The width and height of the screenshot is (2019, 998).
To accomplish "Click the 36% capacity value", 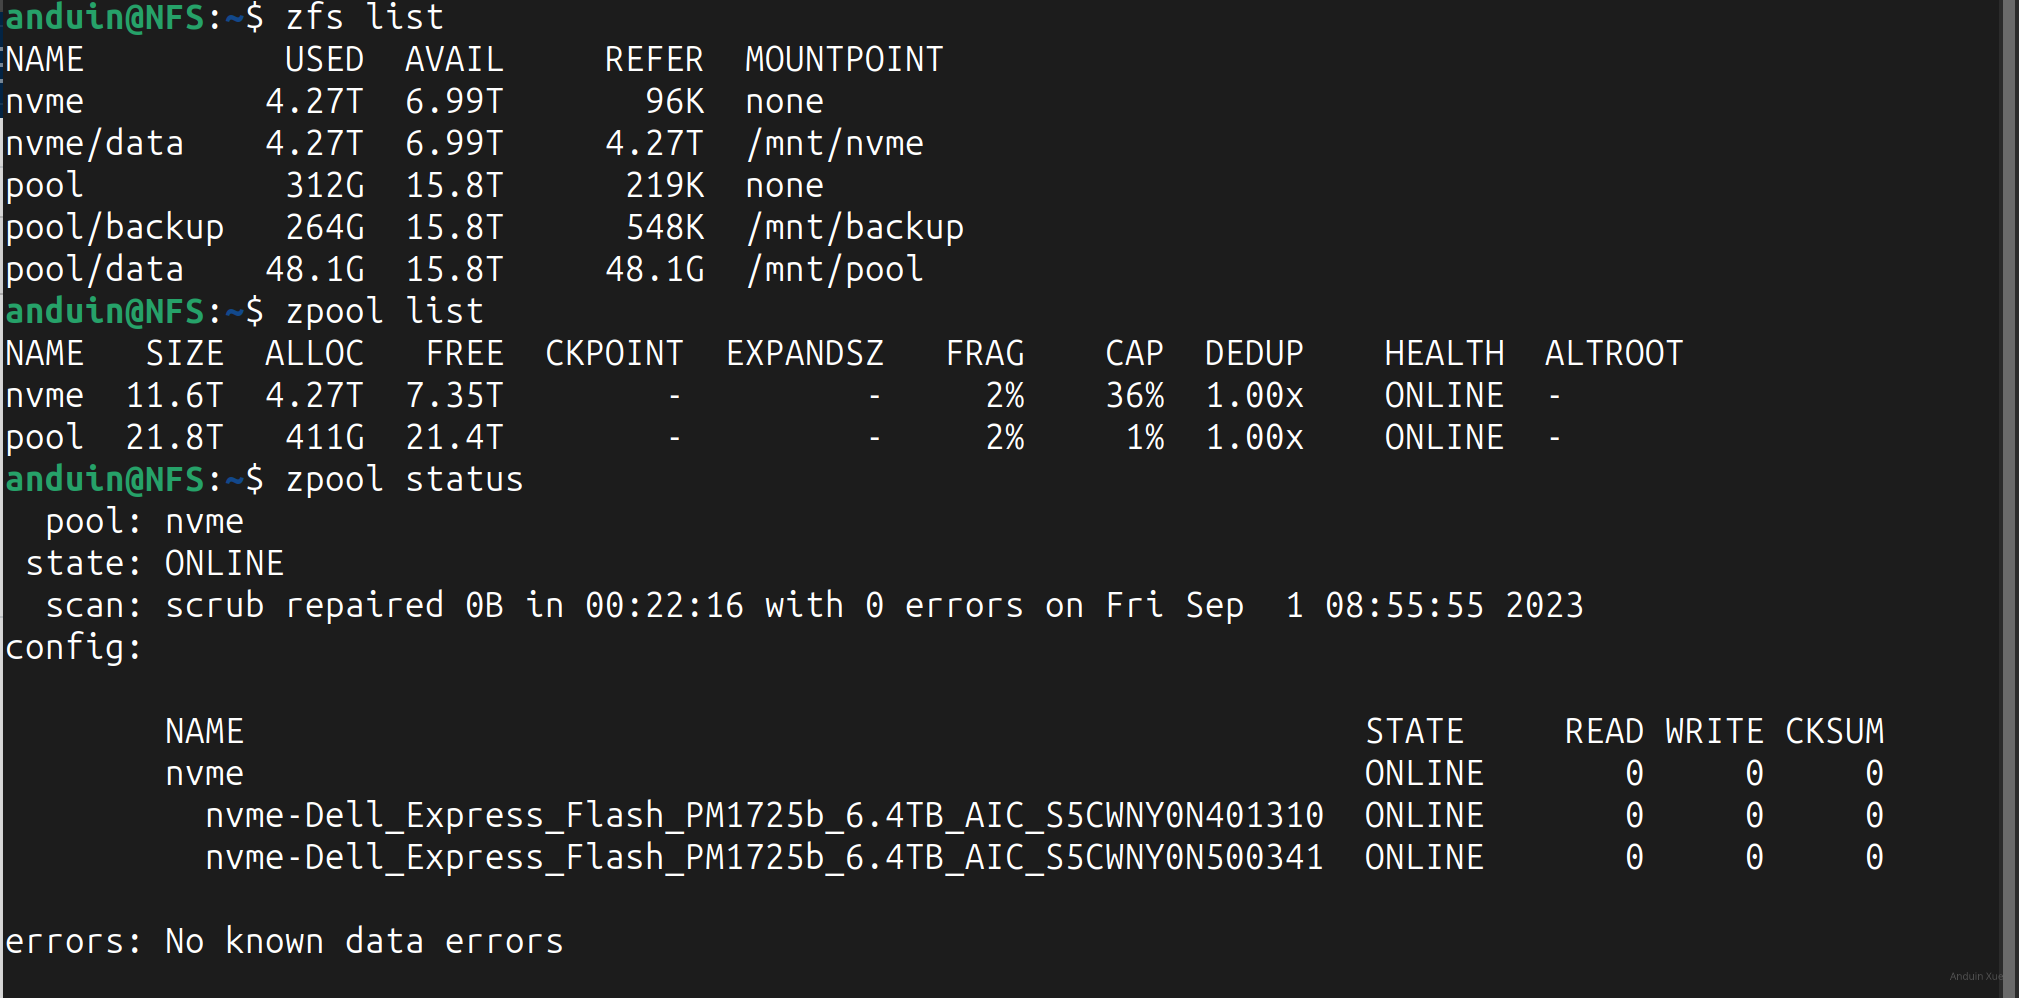I will [1134, 396].
